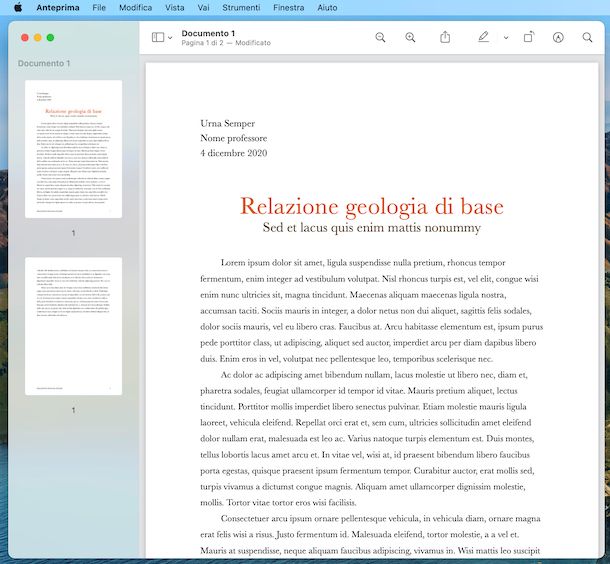
Task: Open the Vista menu
Action: 175,7
